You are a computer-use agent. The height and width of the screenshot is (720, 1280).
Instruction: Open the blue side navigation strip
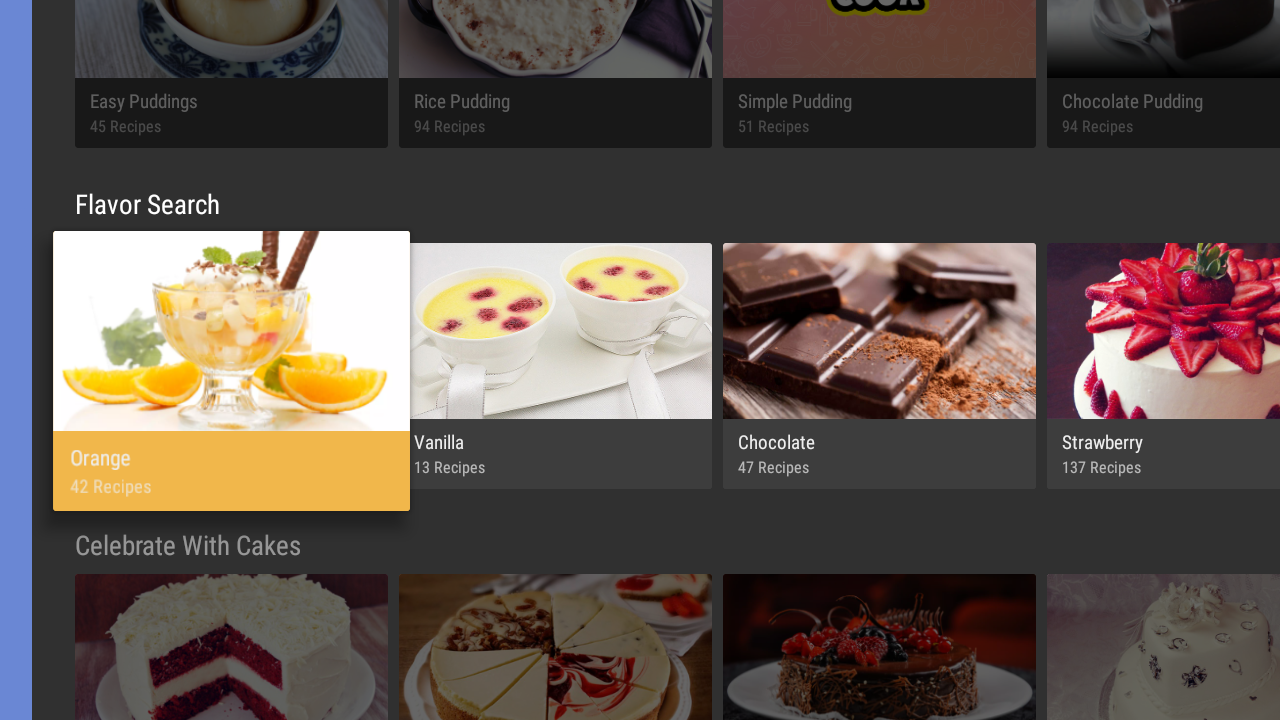point(16,360)
